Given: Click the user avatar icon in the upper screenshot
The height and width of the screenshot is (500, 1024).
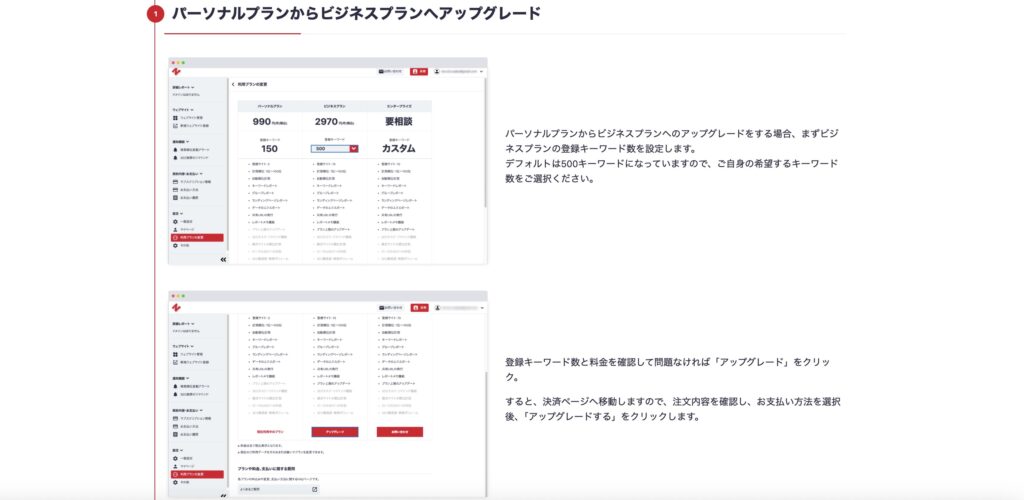Looking at the screenshot, I should [x=438, y=72].
